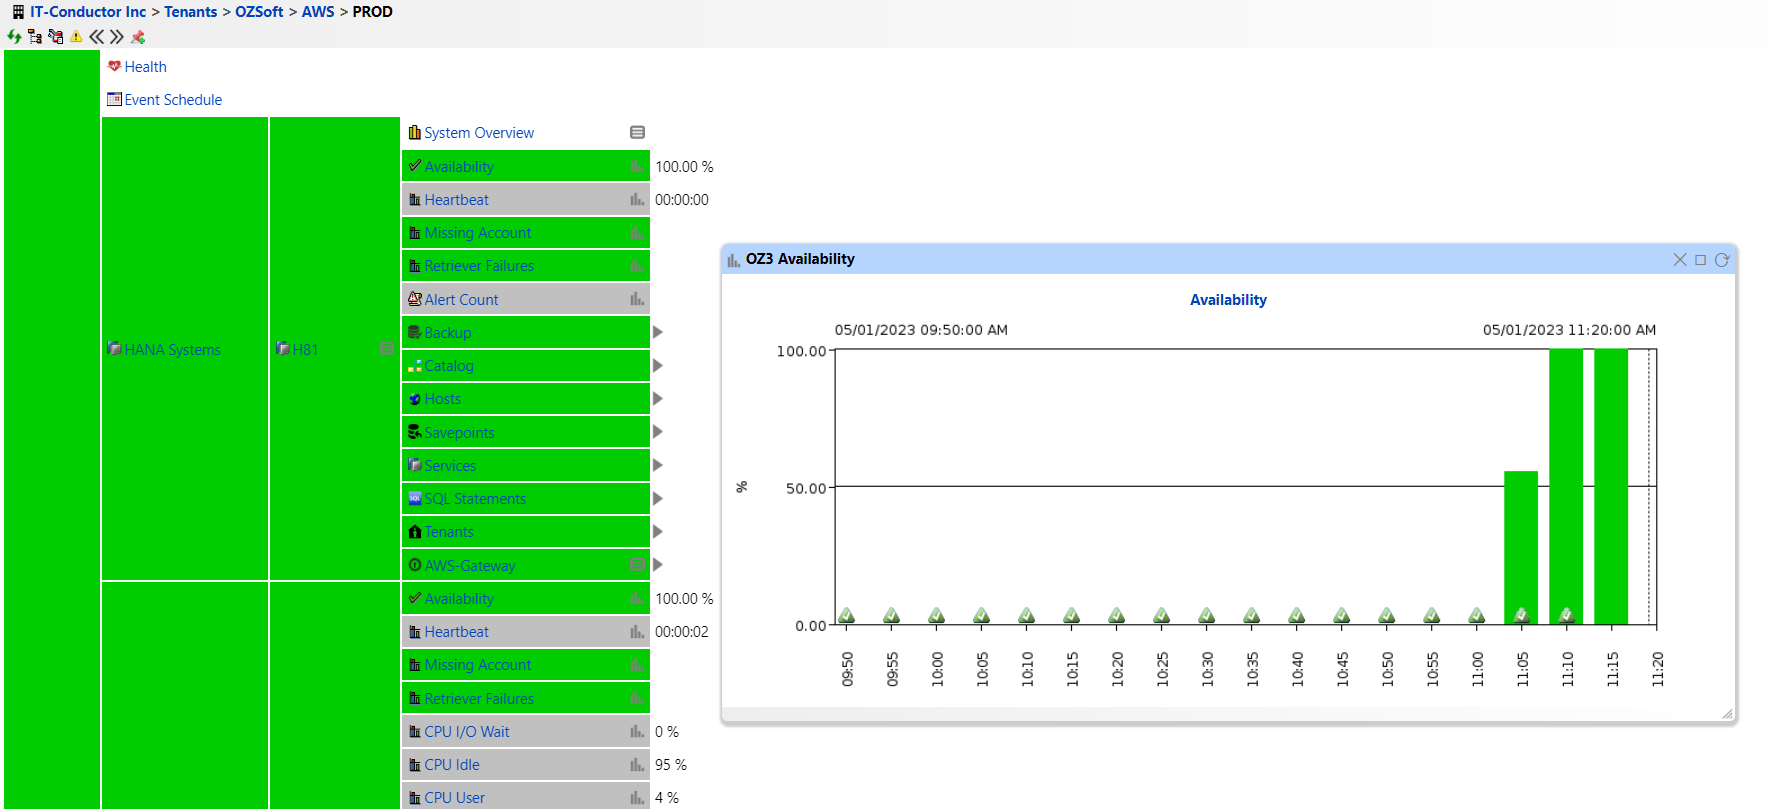Click the H81 system menu icon
Viewport: 1774px width, 809px height.
click(387, 349)
